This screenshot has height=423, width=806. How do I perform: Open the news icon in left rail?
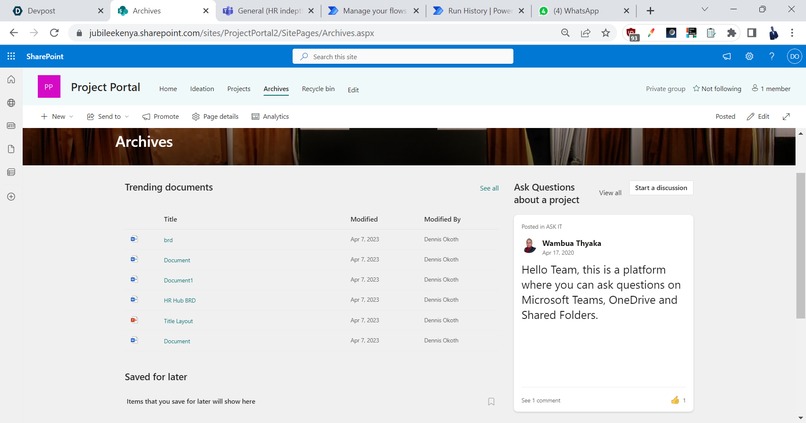point(11,125)
